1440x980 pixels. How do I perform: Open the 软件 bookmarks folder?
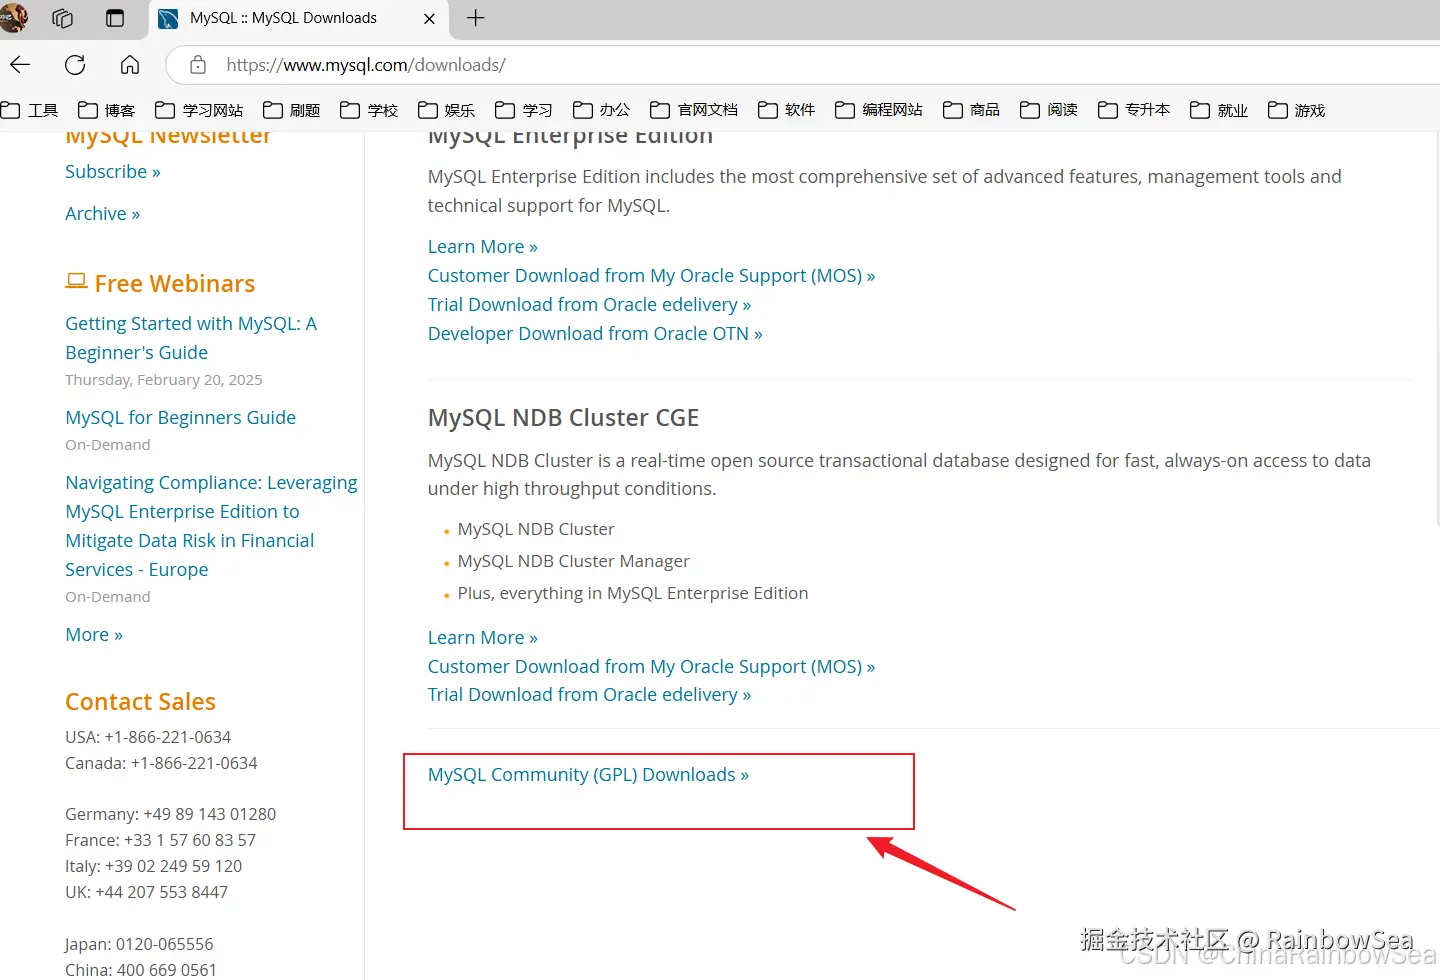787,110
